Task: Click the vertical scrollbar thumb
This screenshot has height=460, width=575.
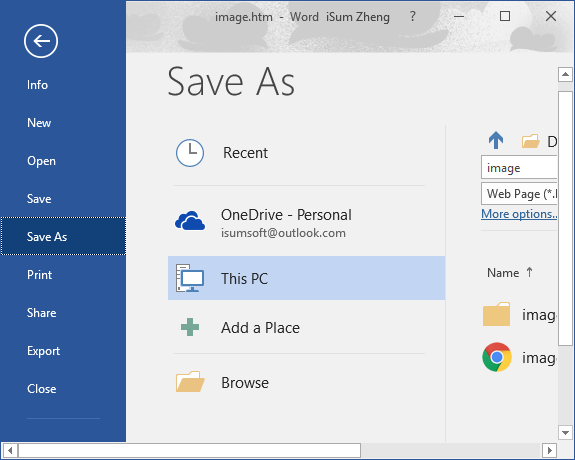Action: tap(565, 218)
